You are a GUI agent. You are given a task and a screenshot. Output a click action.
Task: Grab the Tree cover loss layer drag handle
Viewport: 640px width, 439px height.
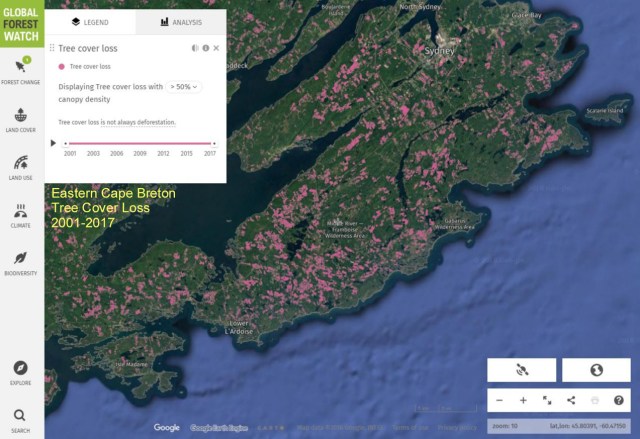coord(52,48)
